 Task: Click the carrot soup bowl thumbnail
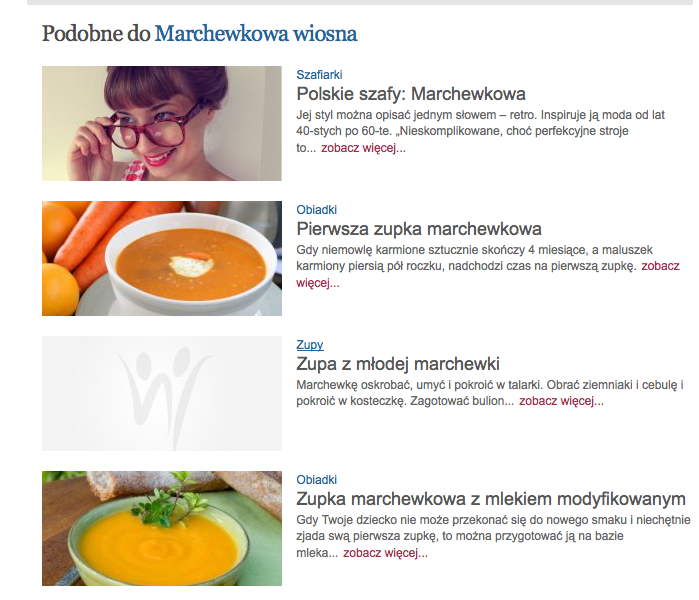tap(162, 259)
